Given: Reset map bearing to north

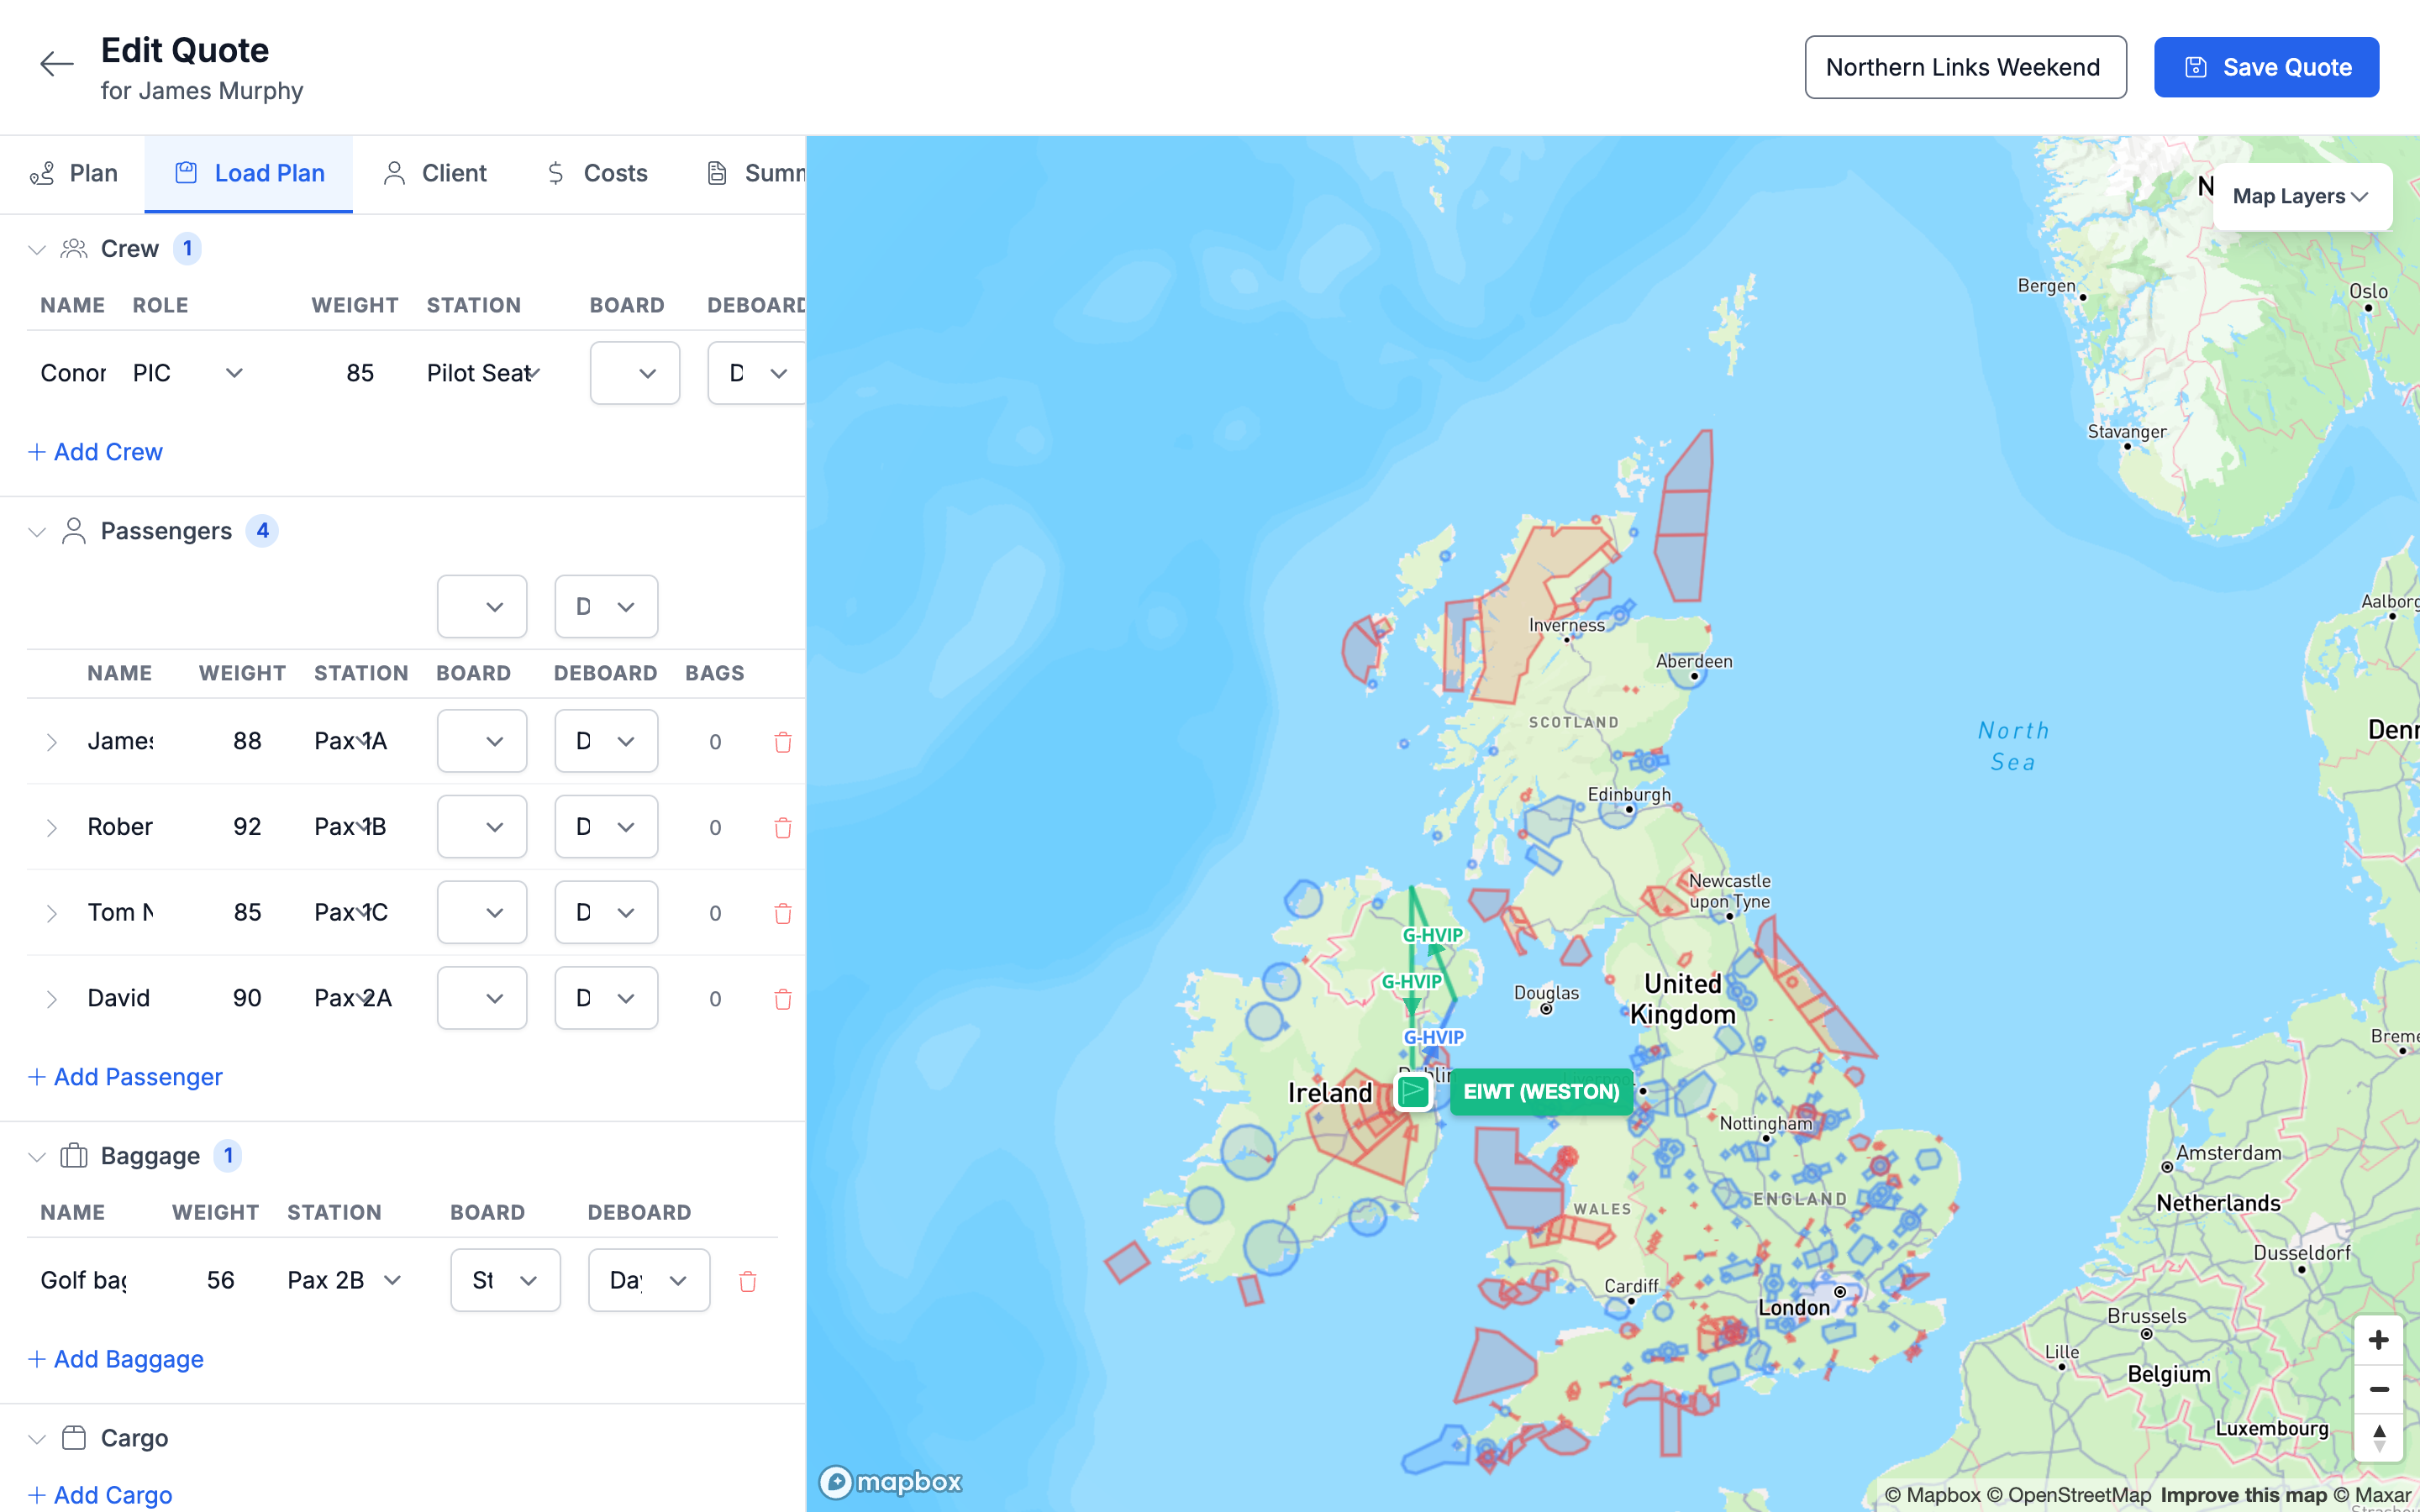Looking at the screenshot, I should coord(2379,1438).
